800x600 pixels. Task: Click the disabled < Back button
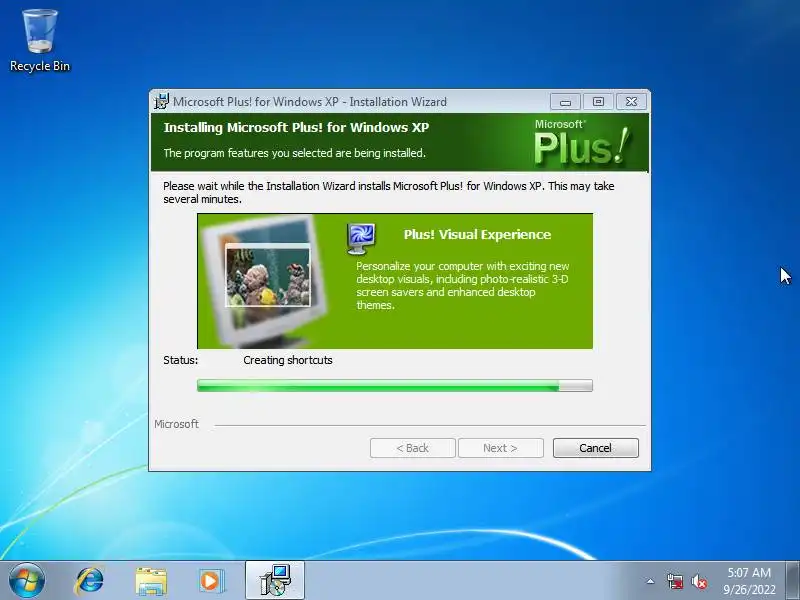pos(412,448)
